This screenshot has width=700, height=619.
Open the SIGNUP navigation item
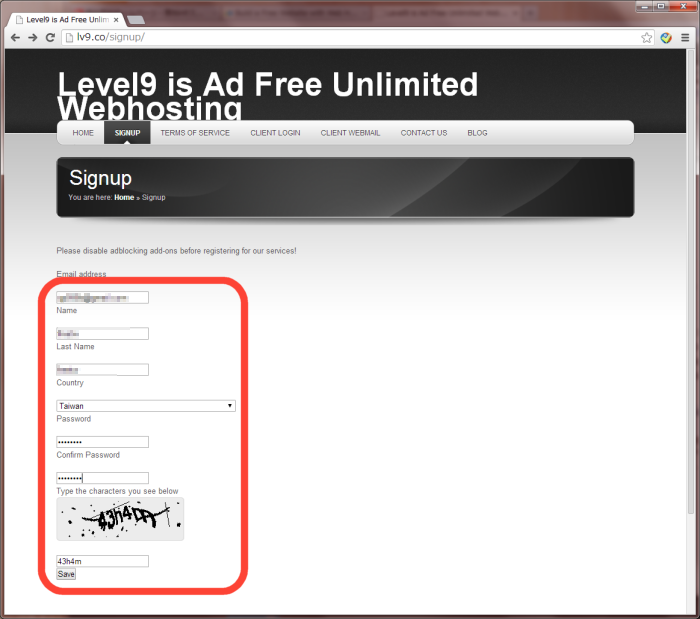click(x=127, y=133)
